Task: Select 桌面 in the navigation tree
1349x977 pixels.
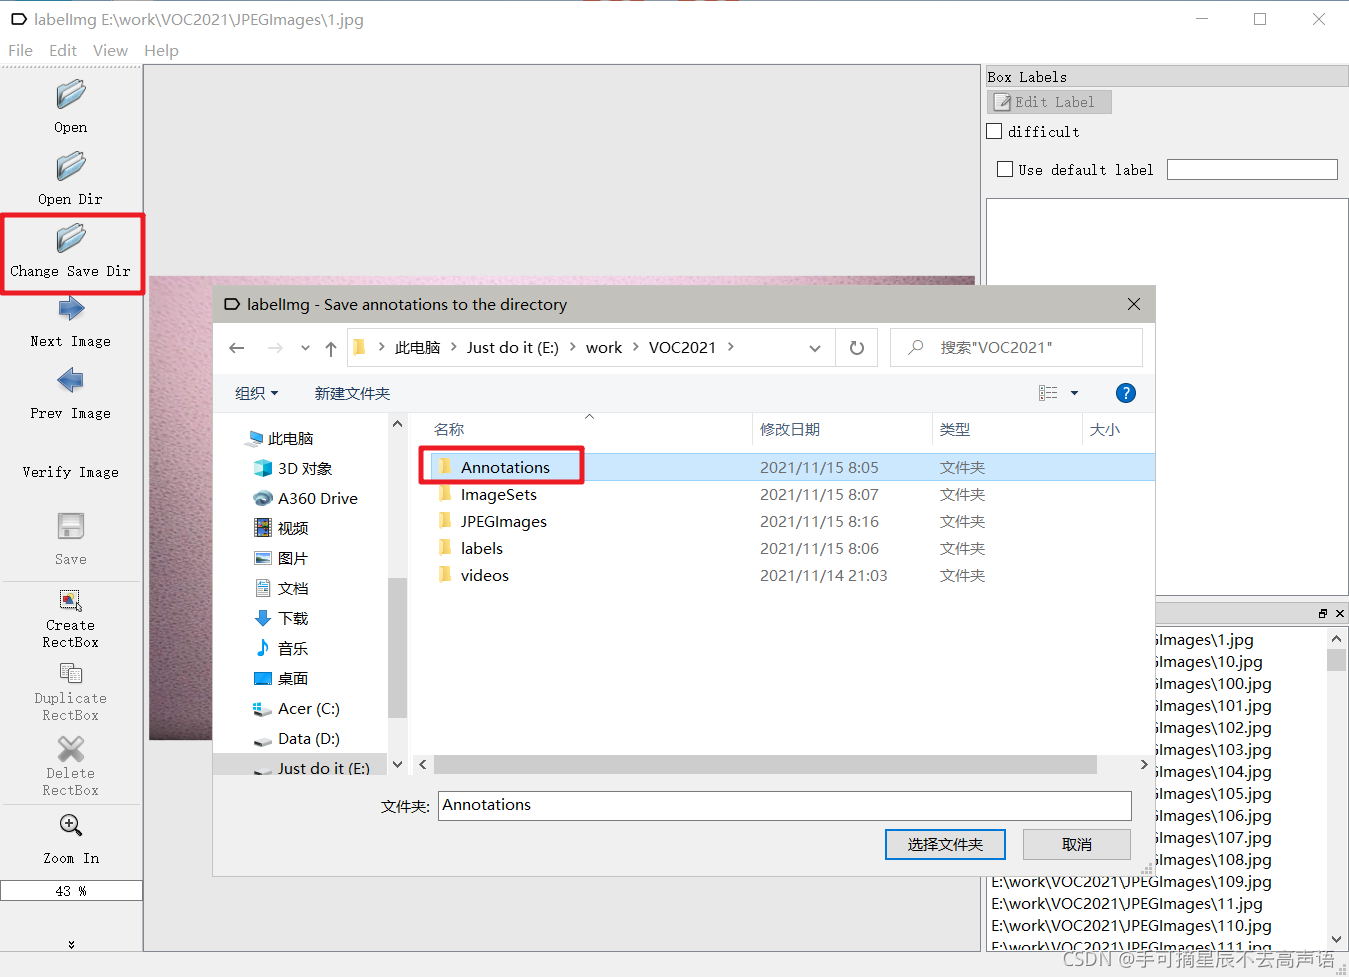Action: (292, 678)
